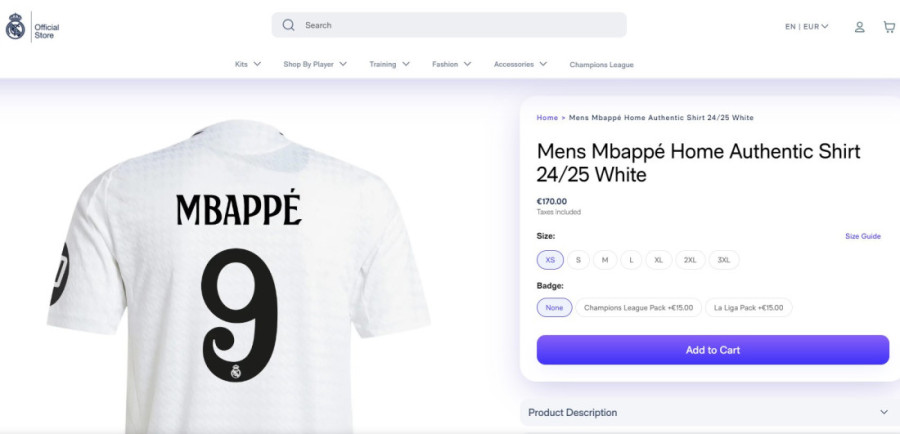Open the user account icon
This screenshot has height=434, width=900.
(859, 27)
